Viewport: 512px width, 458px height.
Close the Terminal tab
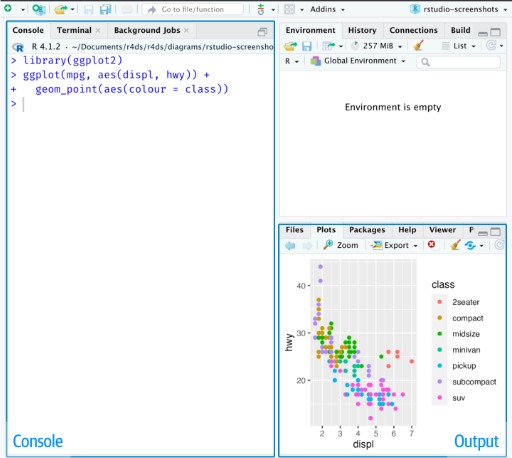[98, 30]
